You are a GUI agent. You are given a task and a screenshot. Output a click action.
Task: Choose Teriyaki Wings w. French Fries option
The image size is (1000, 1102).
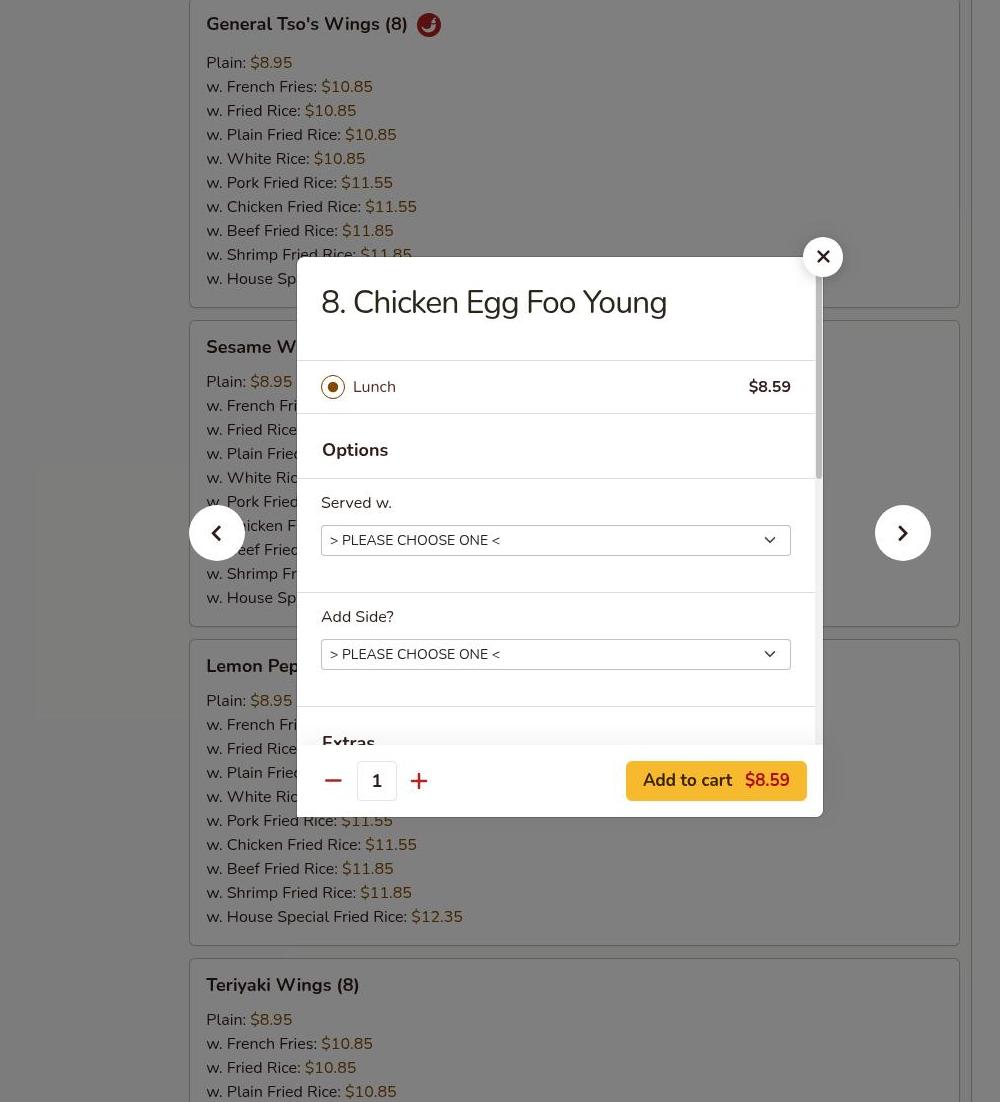click(289, 1044)
